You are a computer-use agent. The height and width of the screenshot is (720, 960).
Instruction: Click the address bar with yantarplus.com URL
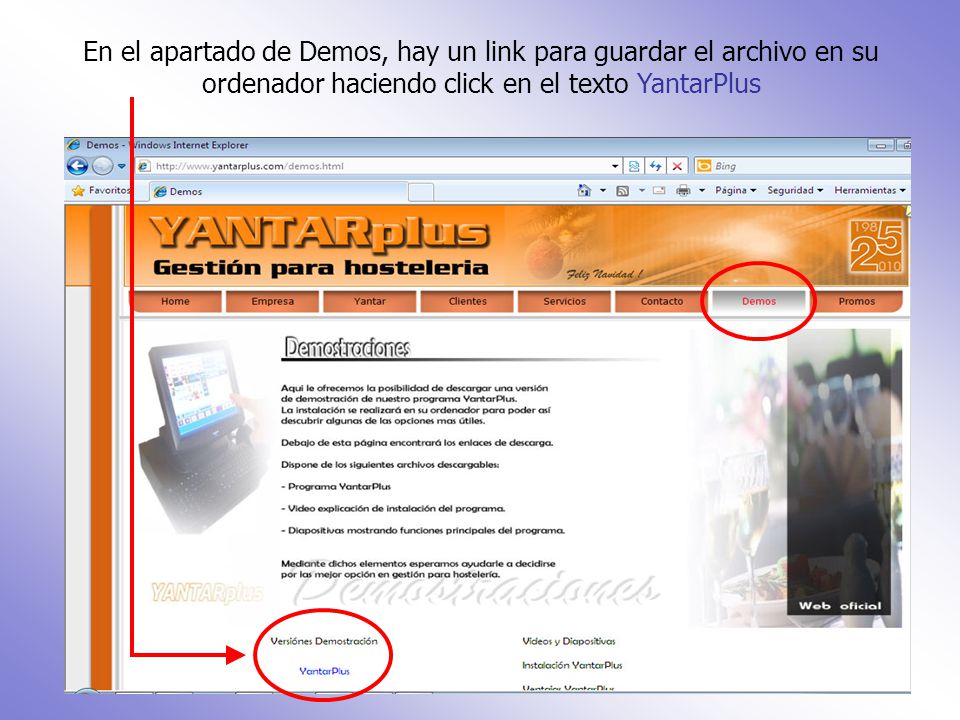(x=372, y=166)
